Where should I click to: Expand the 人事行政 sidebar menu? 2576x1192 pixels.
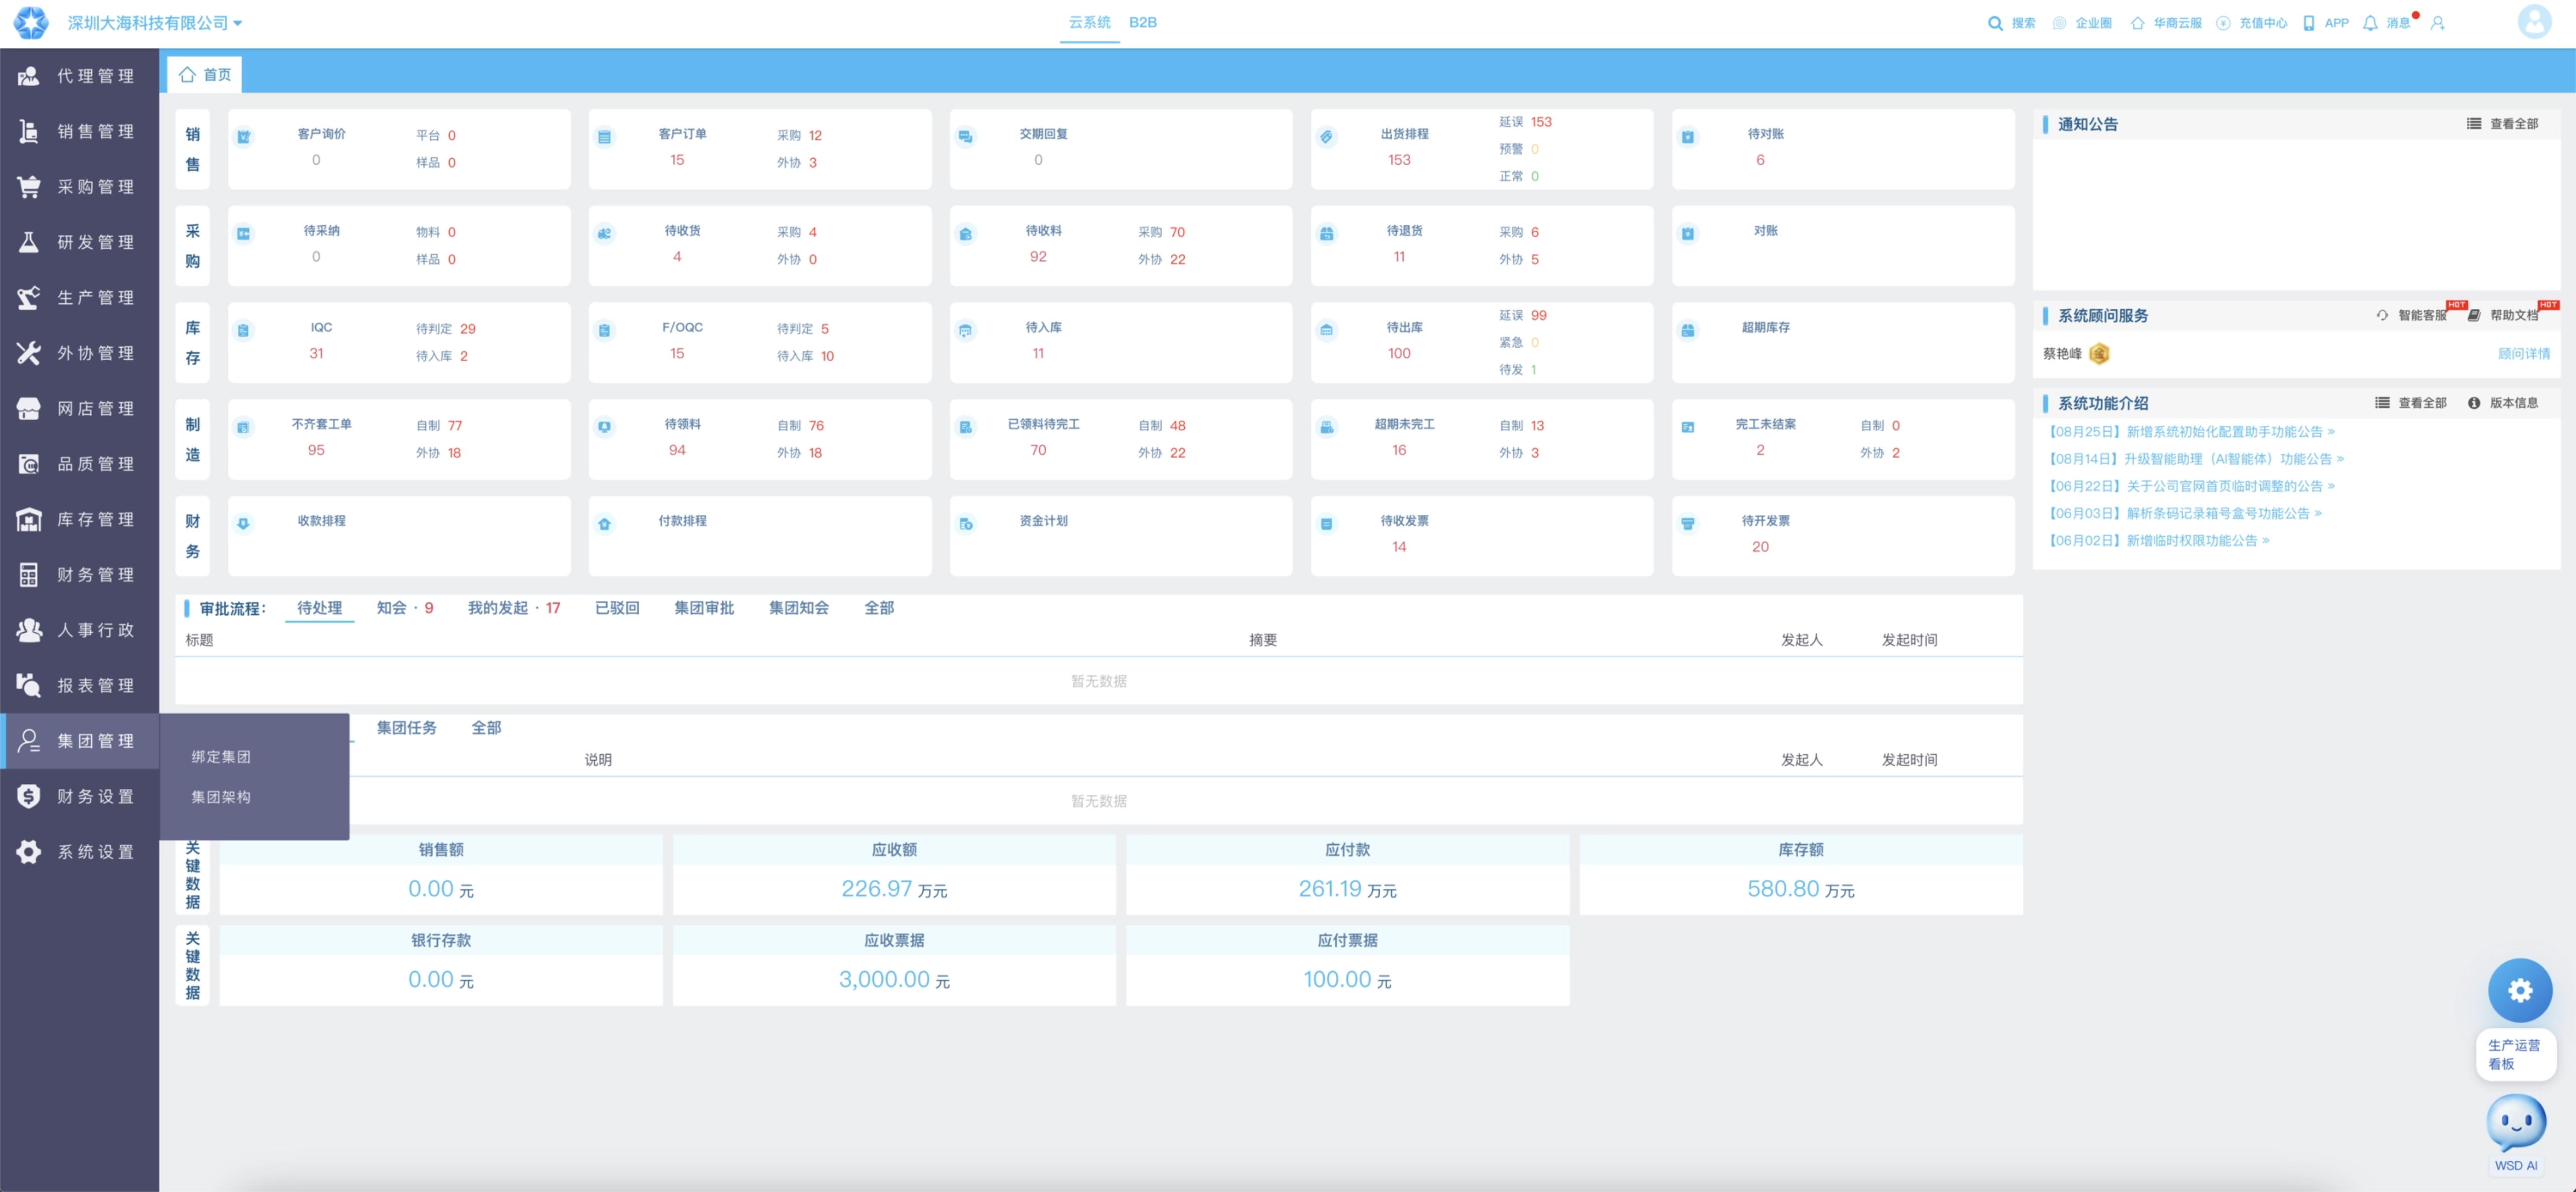tap(79, 630)
